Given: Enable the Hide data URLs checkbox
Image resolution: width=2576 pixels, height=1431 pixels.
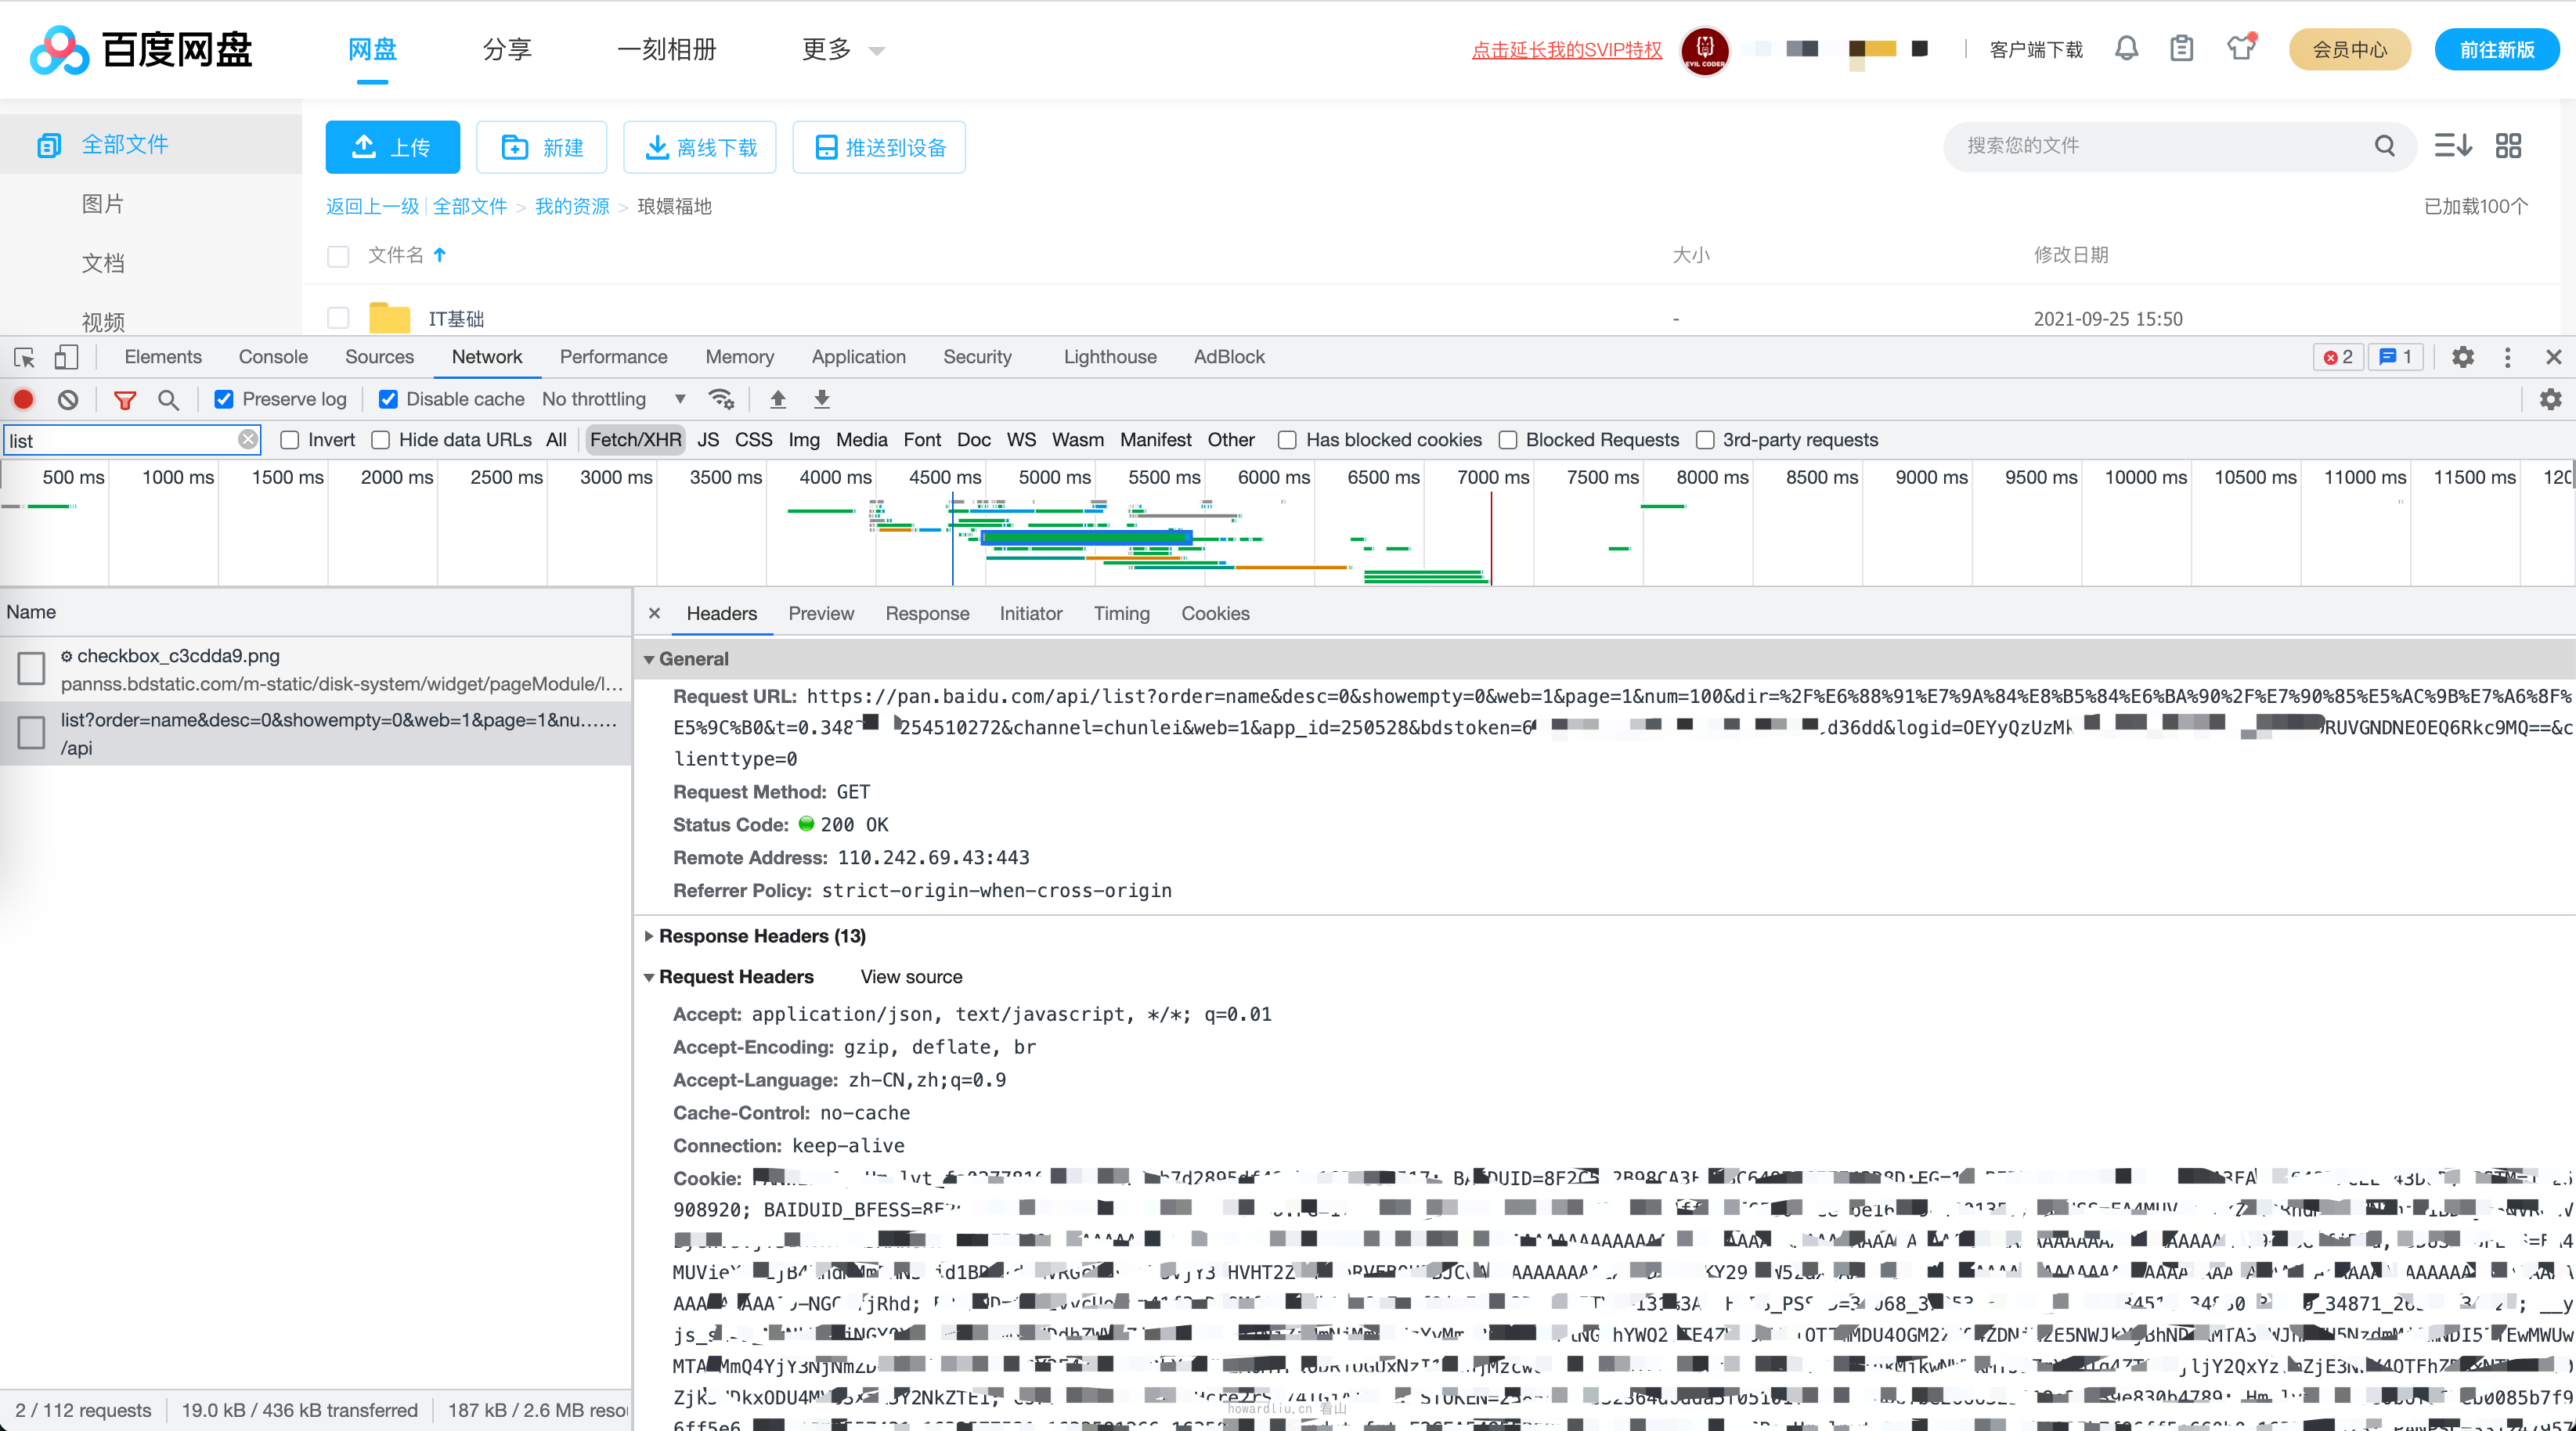Looking at the screenshot, I should 381,440.
